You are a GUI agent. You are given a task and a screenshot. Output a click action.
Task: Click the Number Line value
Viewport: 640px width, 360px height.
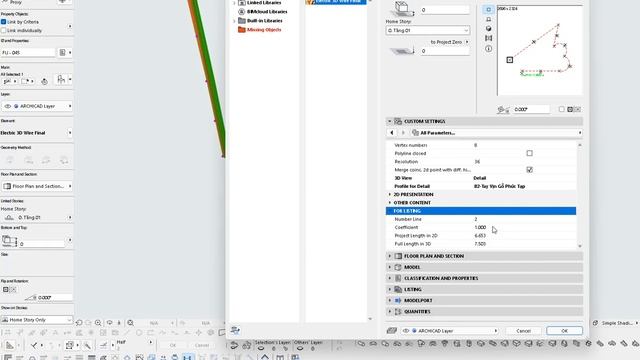click(476, 219)
